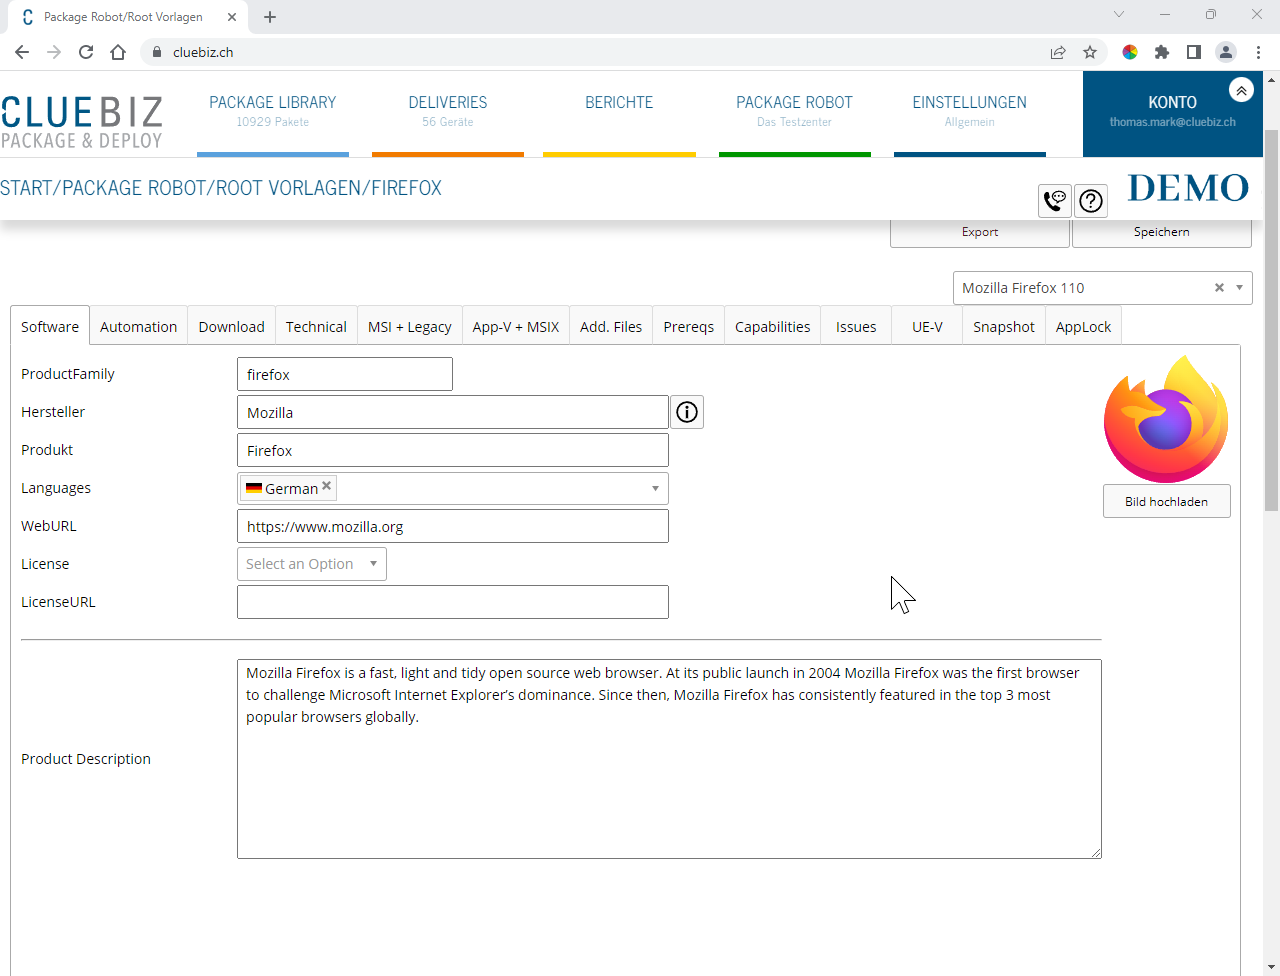Open the Add. Files tab

click(611, 327)
